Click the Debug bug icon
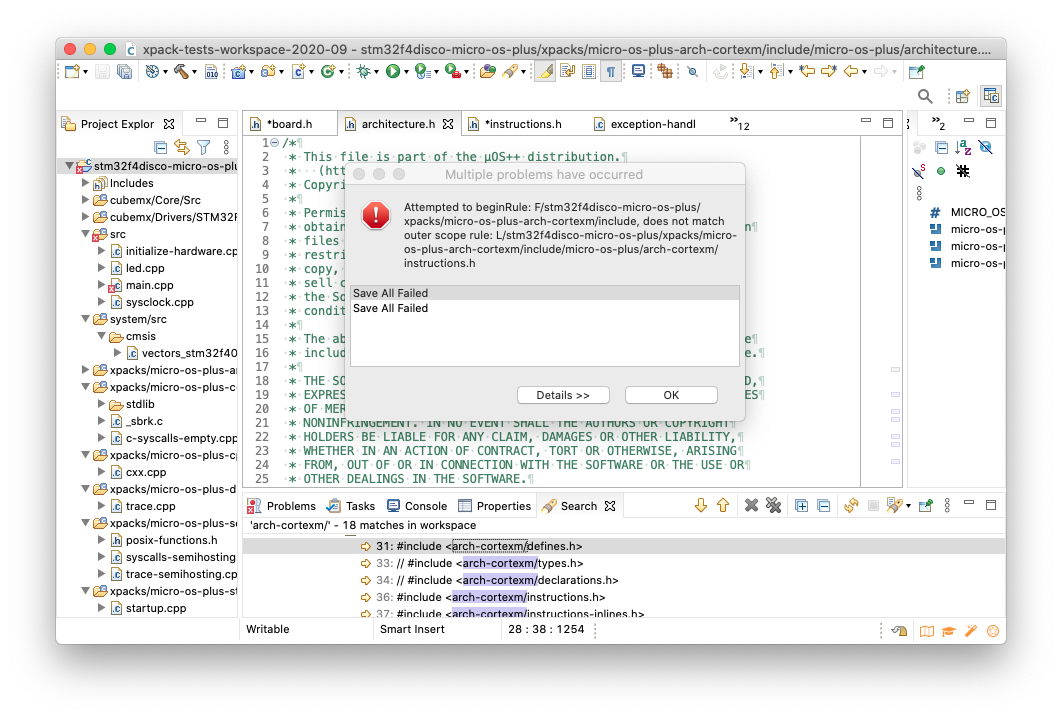This screenshot has height=718, width=1062. (x=365, y=71)
